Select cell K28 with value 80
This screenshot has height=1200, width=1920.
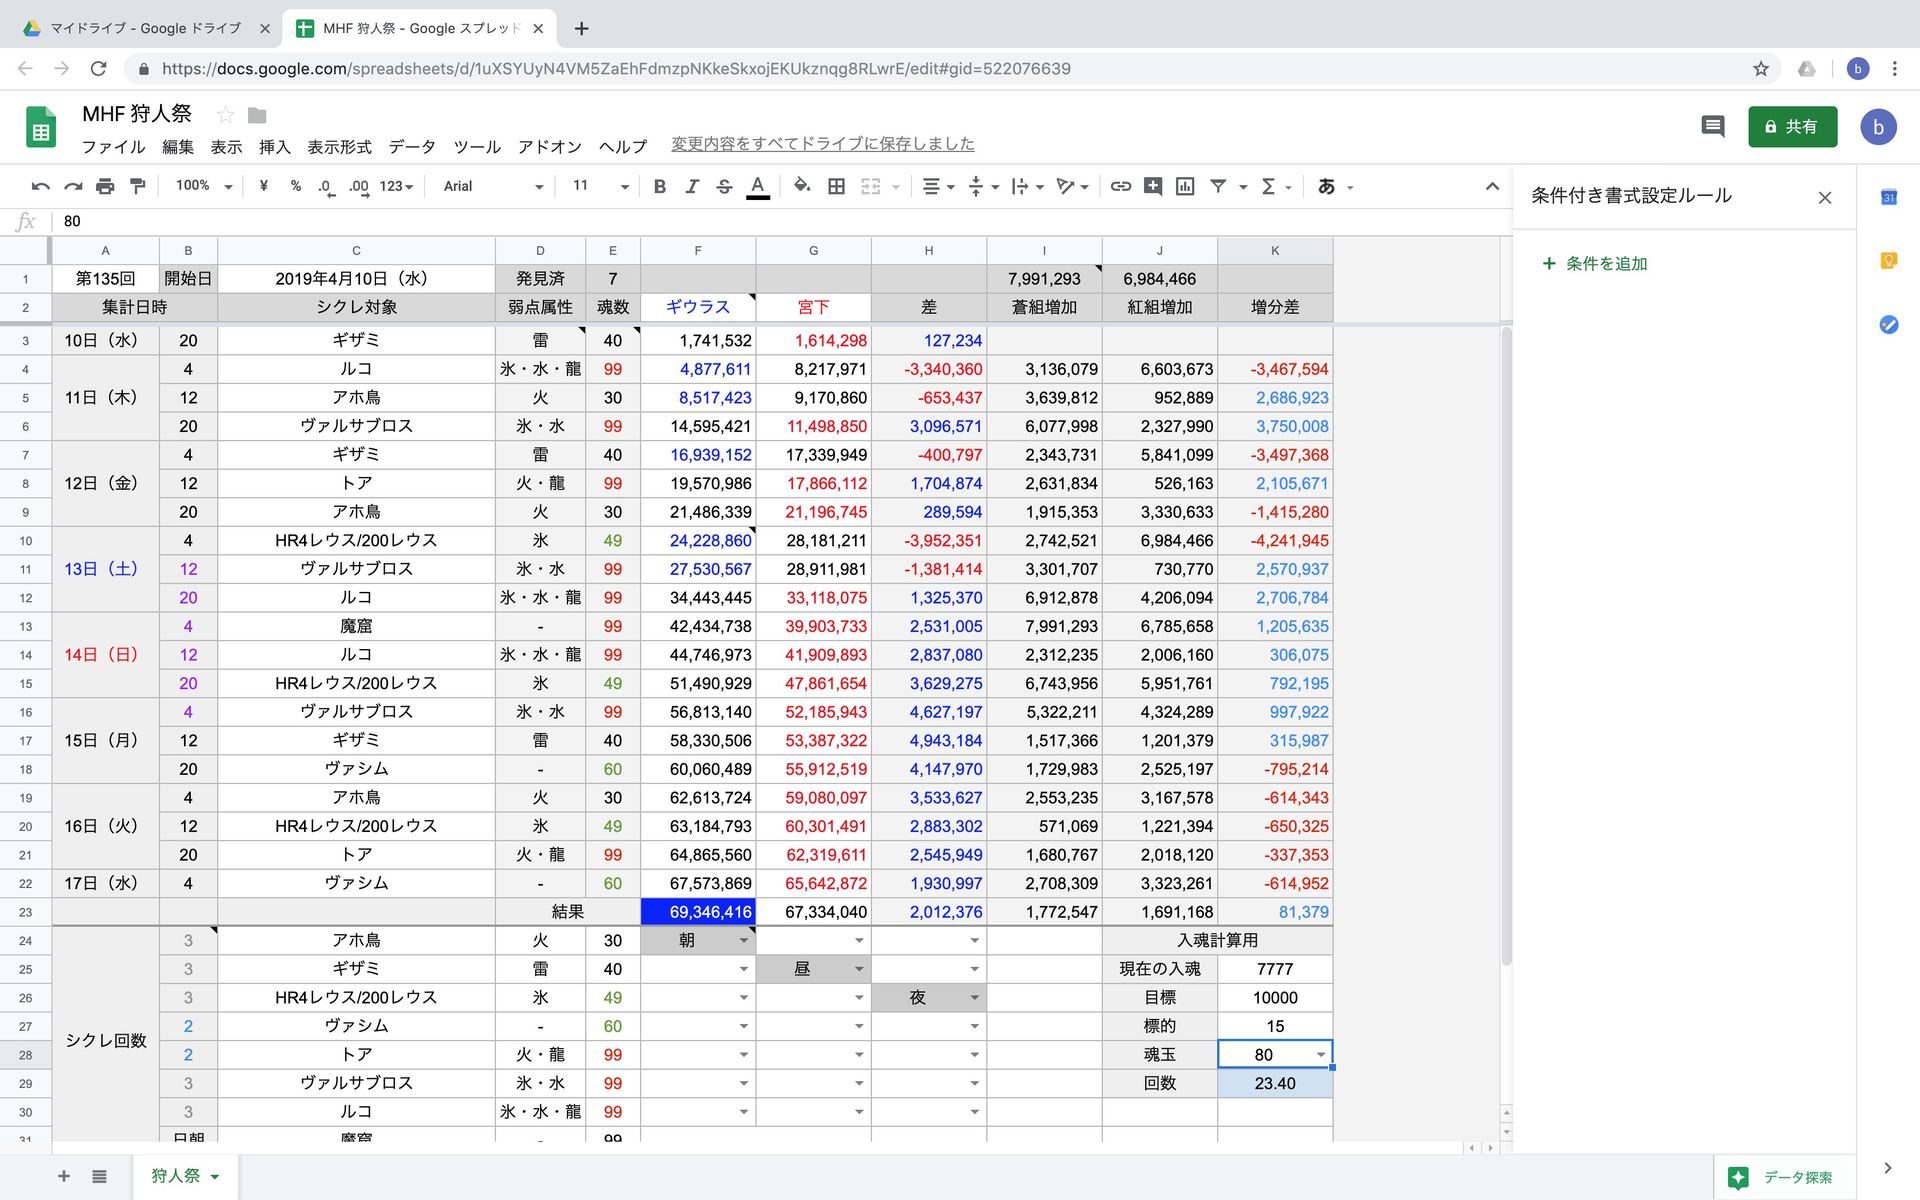[x=1275, y=1054]
